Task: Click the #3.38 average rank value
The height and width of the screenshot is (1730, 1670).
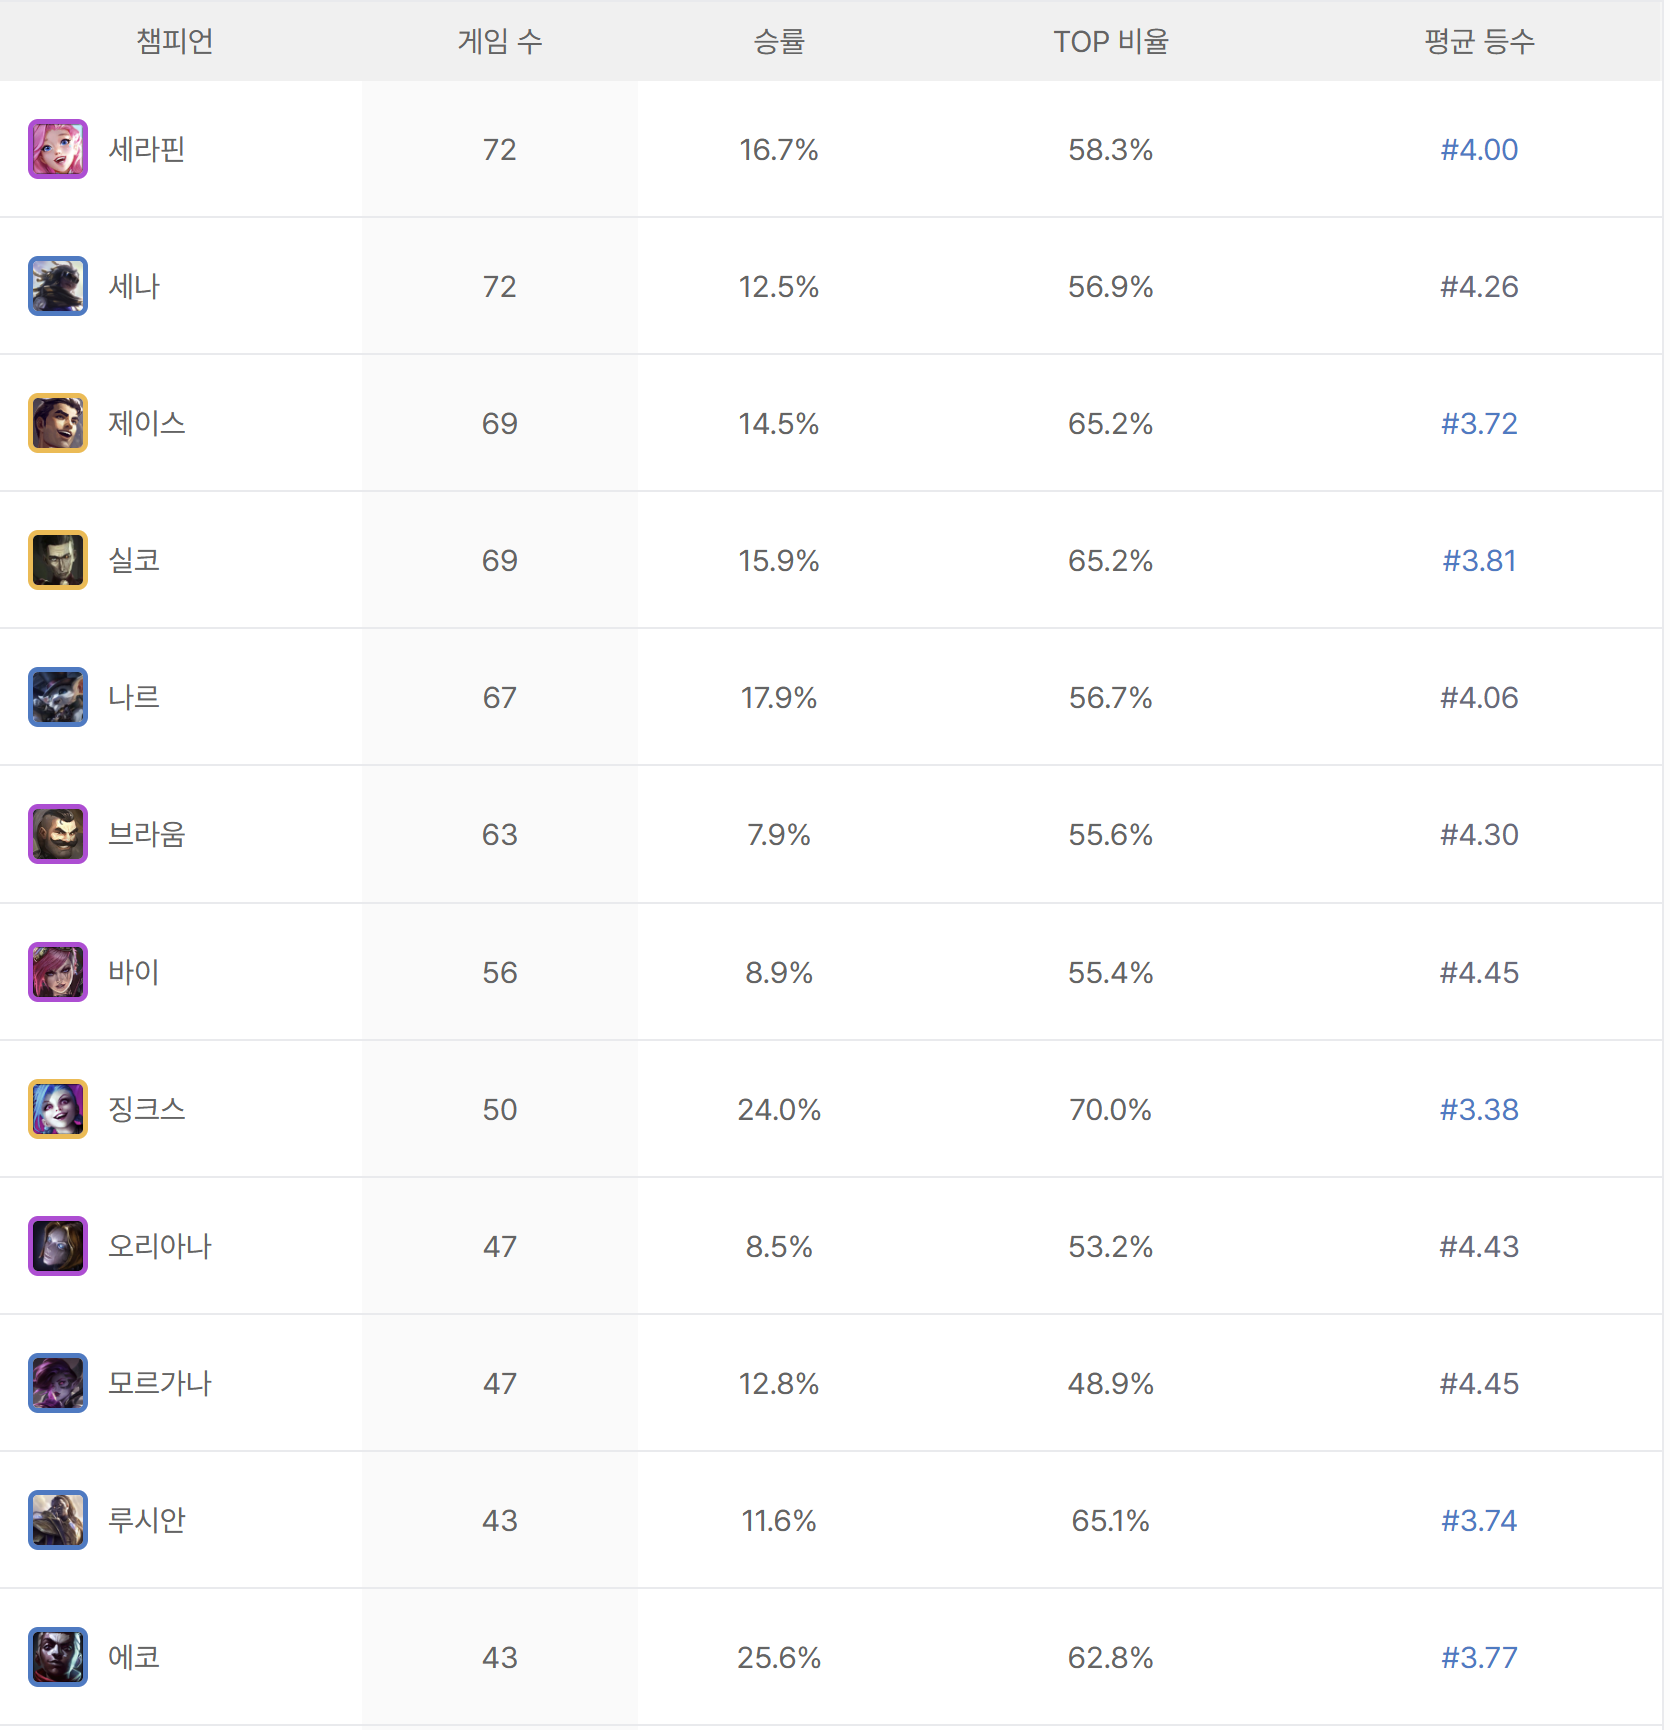Action: [x=1479, y=1109]
